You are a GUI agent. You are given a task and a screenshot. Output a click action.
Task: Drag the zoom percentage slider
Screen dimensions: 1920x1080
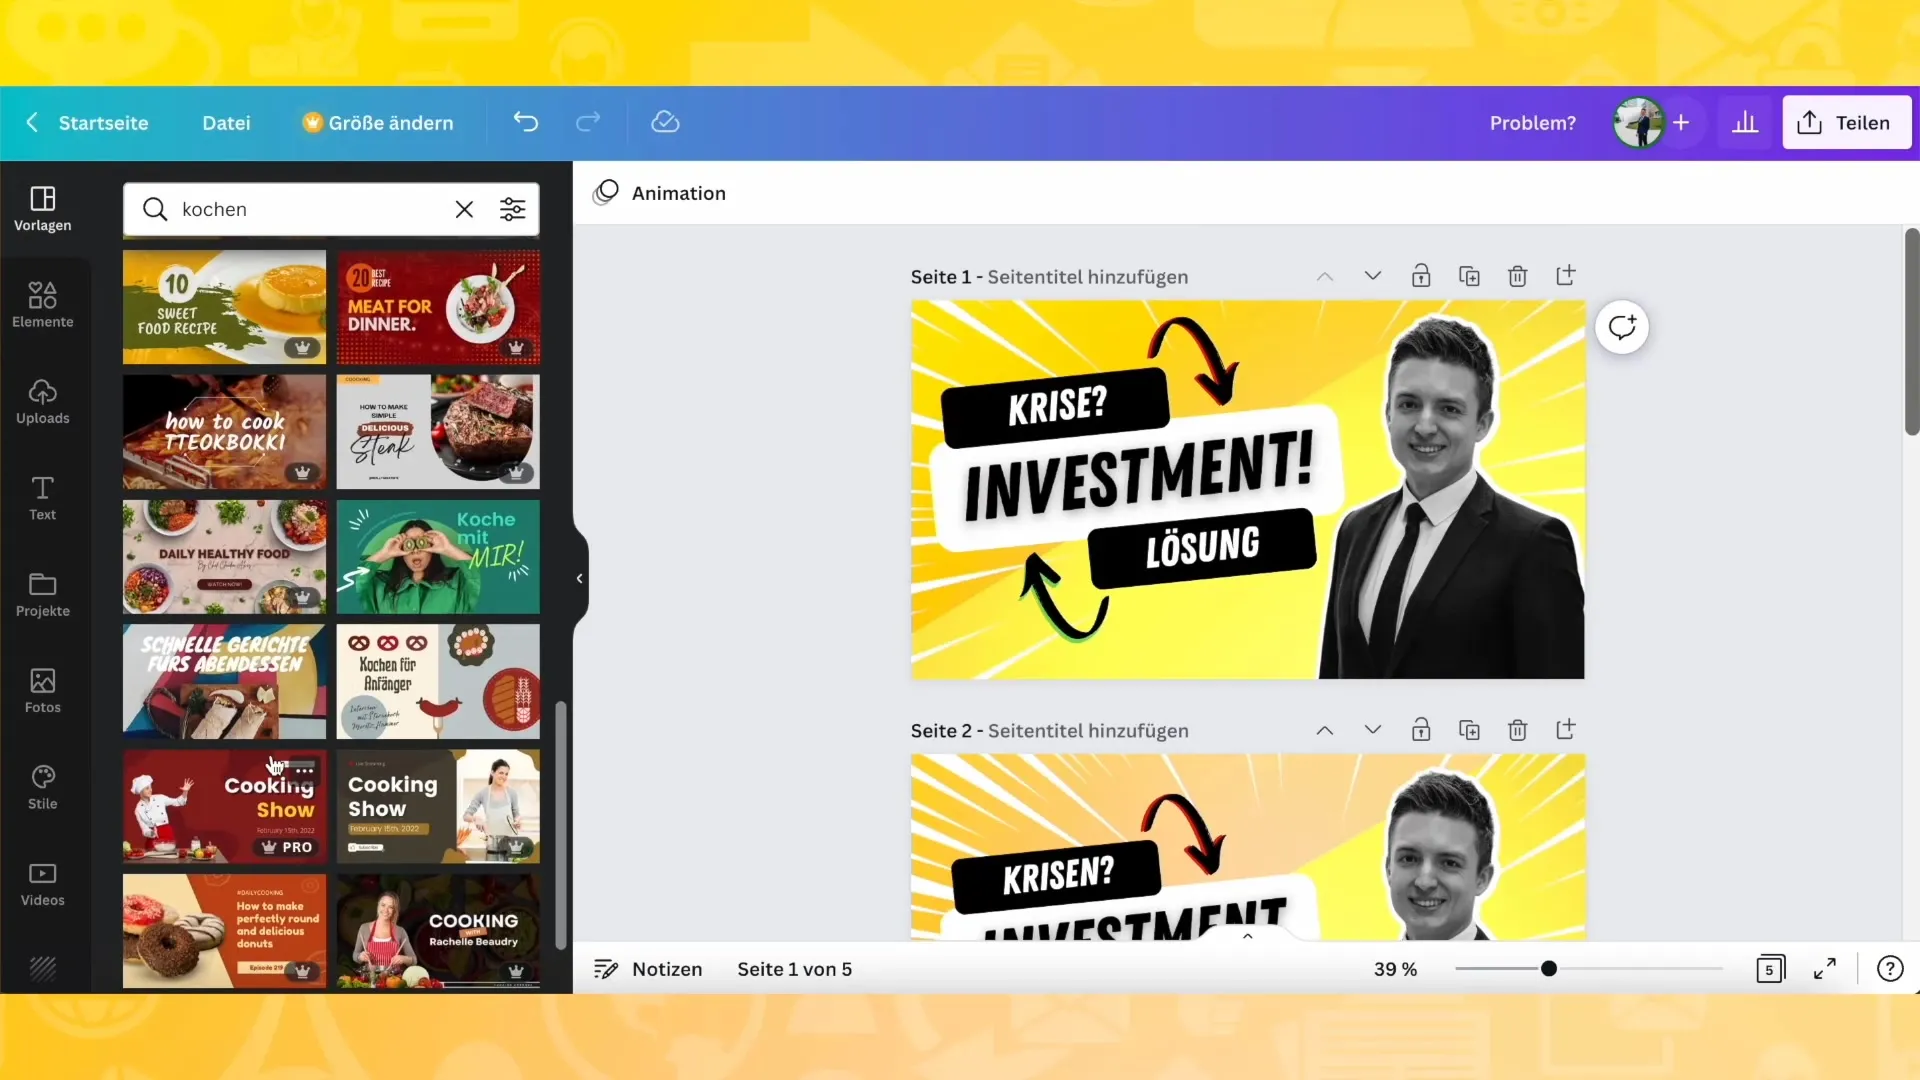point(1549,969)
